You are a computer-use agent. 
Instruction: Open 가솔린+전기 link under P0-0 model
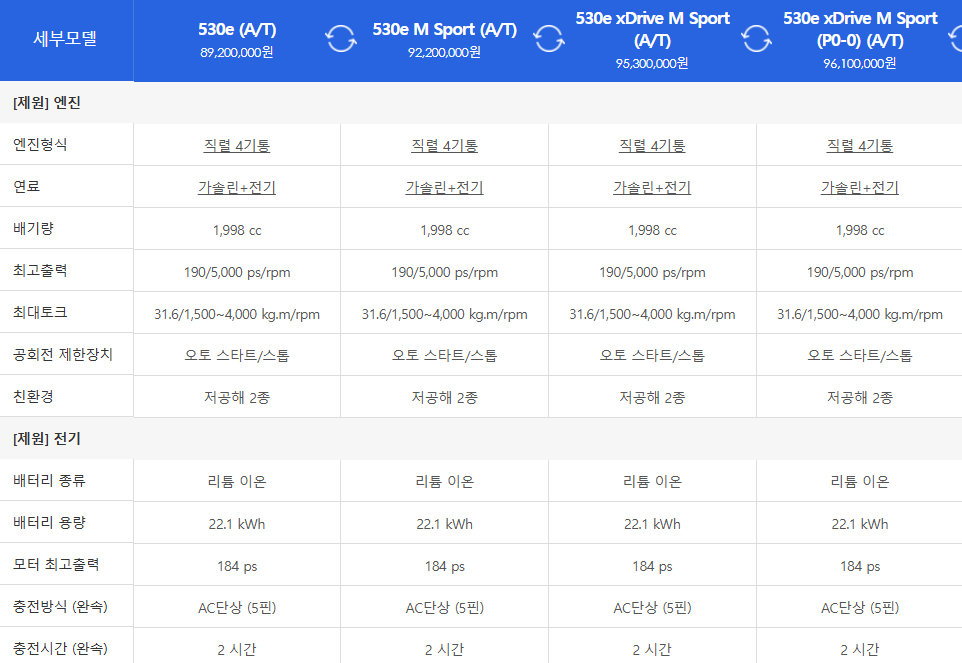click(860, 188)
